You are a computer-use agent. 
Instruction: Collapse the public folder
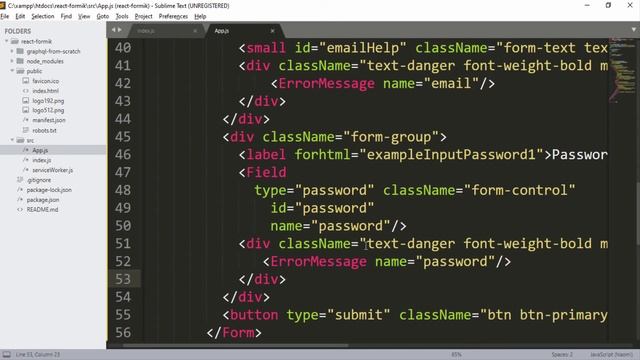click(12, 71)
